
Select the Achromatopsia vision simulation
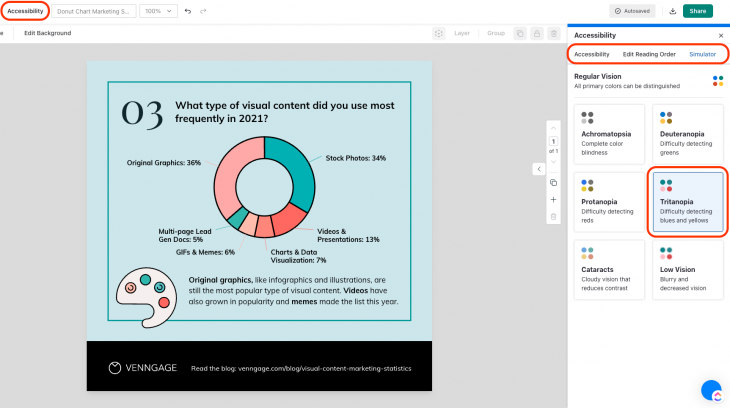click(609, 134)
